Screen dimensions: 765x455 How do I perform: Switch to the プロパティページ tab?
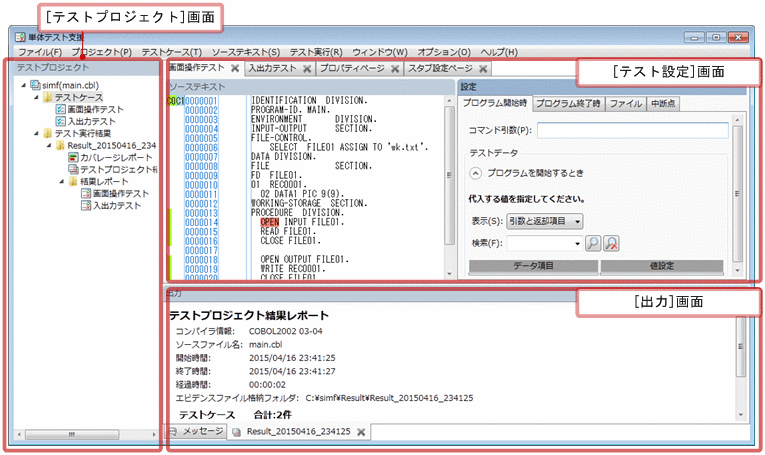(352, 68)
